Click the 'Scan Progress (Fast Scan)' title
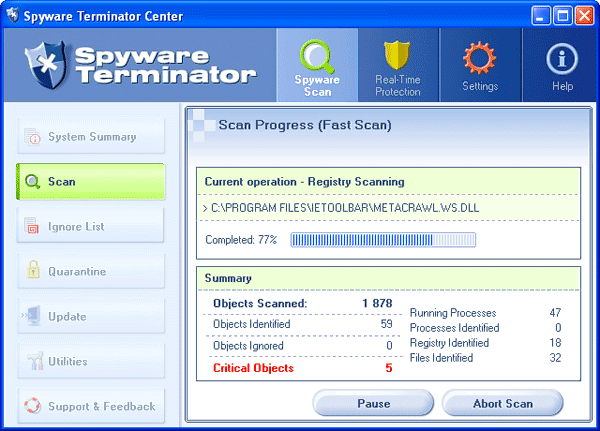This screenshot has height=431, width=600. pyautogui.click(x=305, y=125)
